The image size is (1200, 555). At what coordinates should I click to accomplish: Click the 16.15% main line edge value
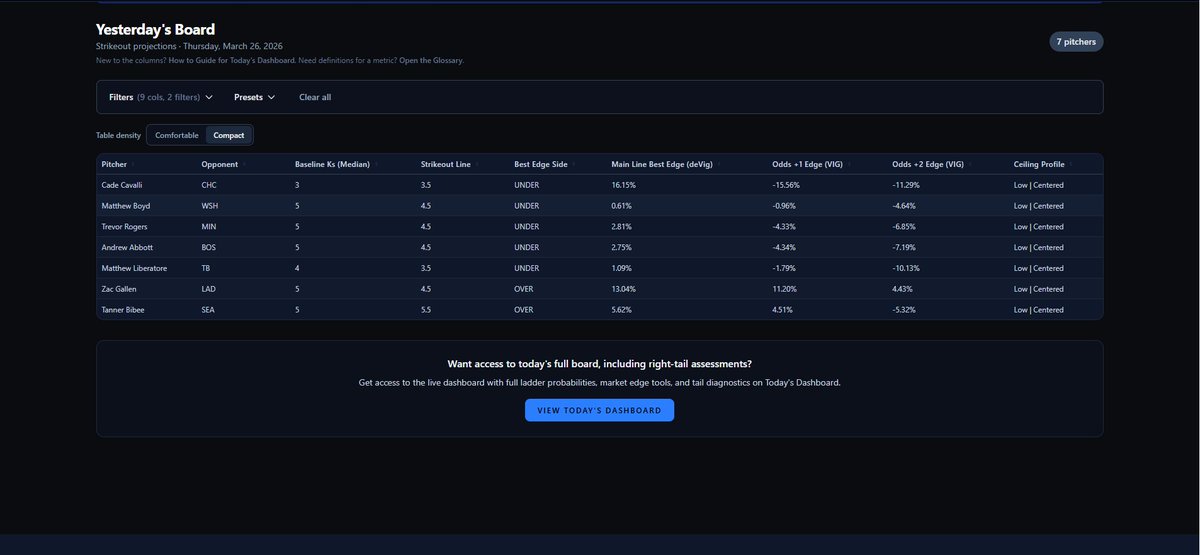pos(624,185)
